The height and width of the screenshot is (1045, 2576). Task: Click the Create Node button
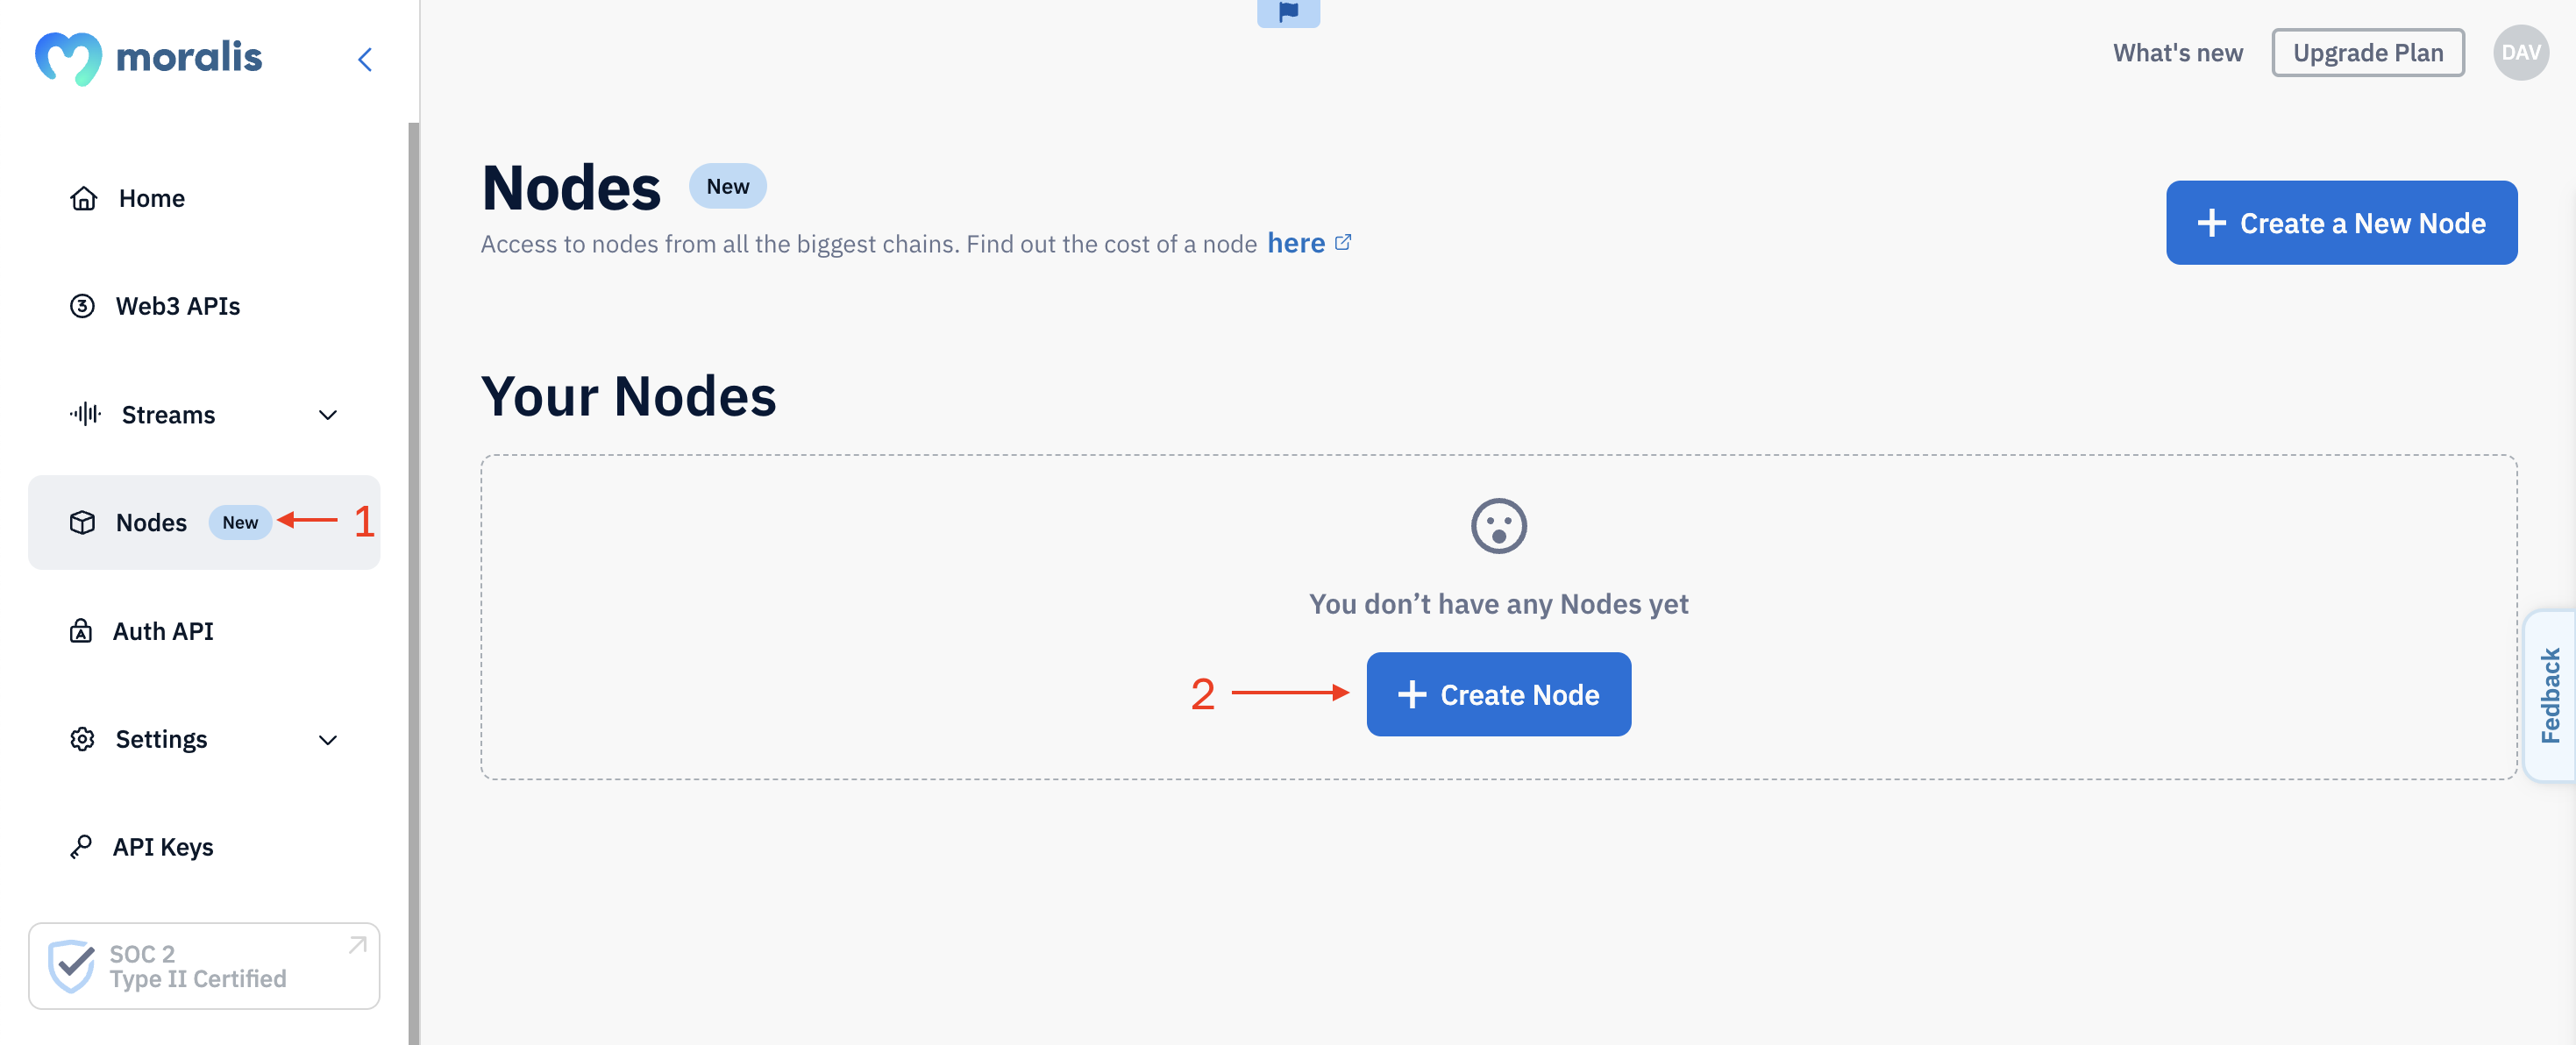1498,693
